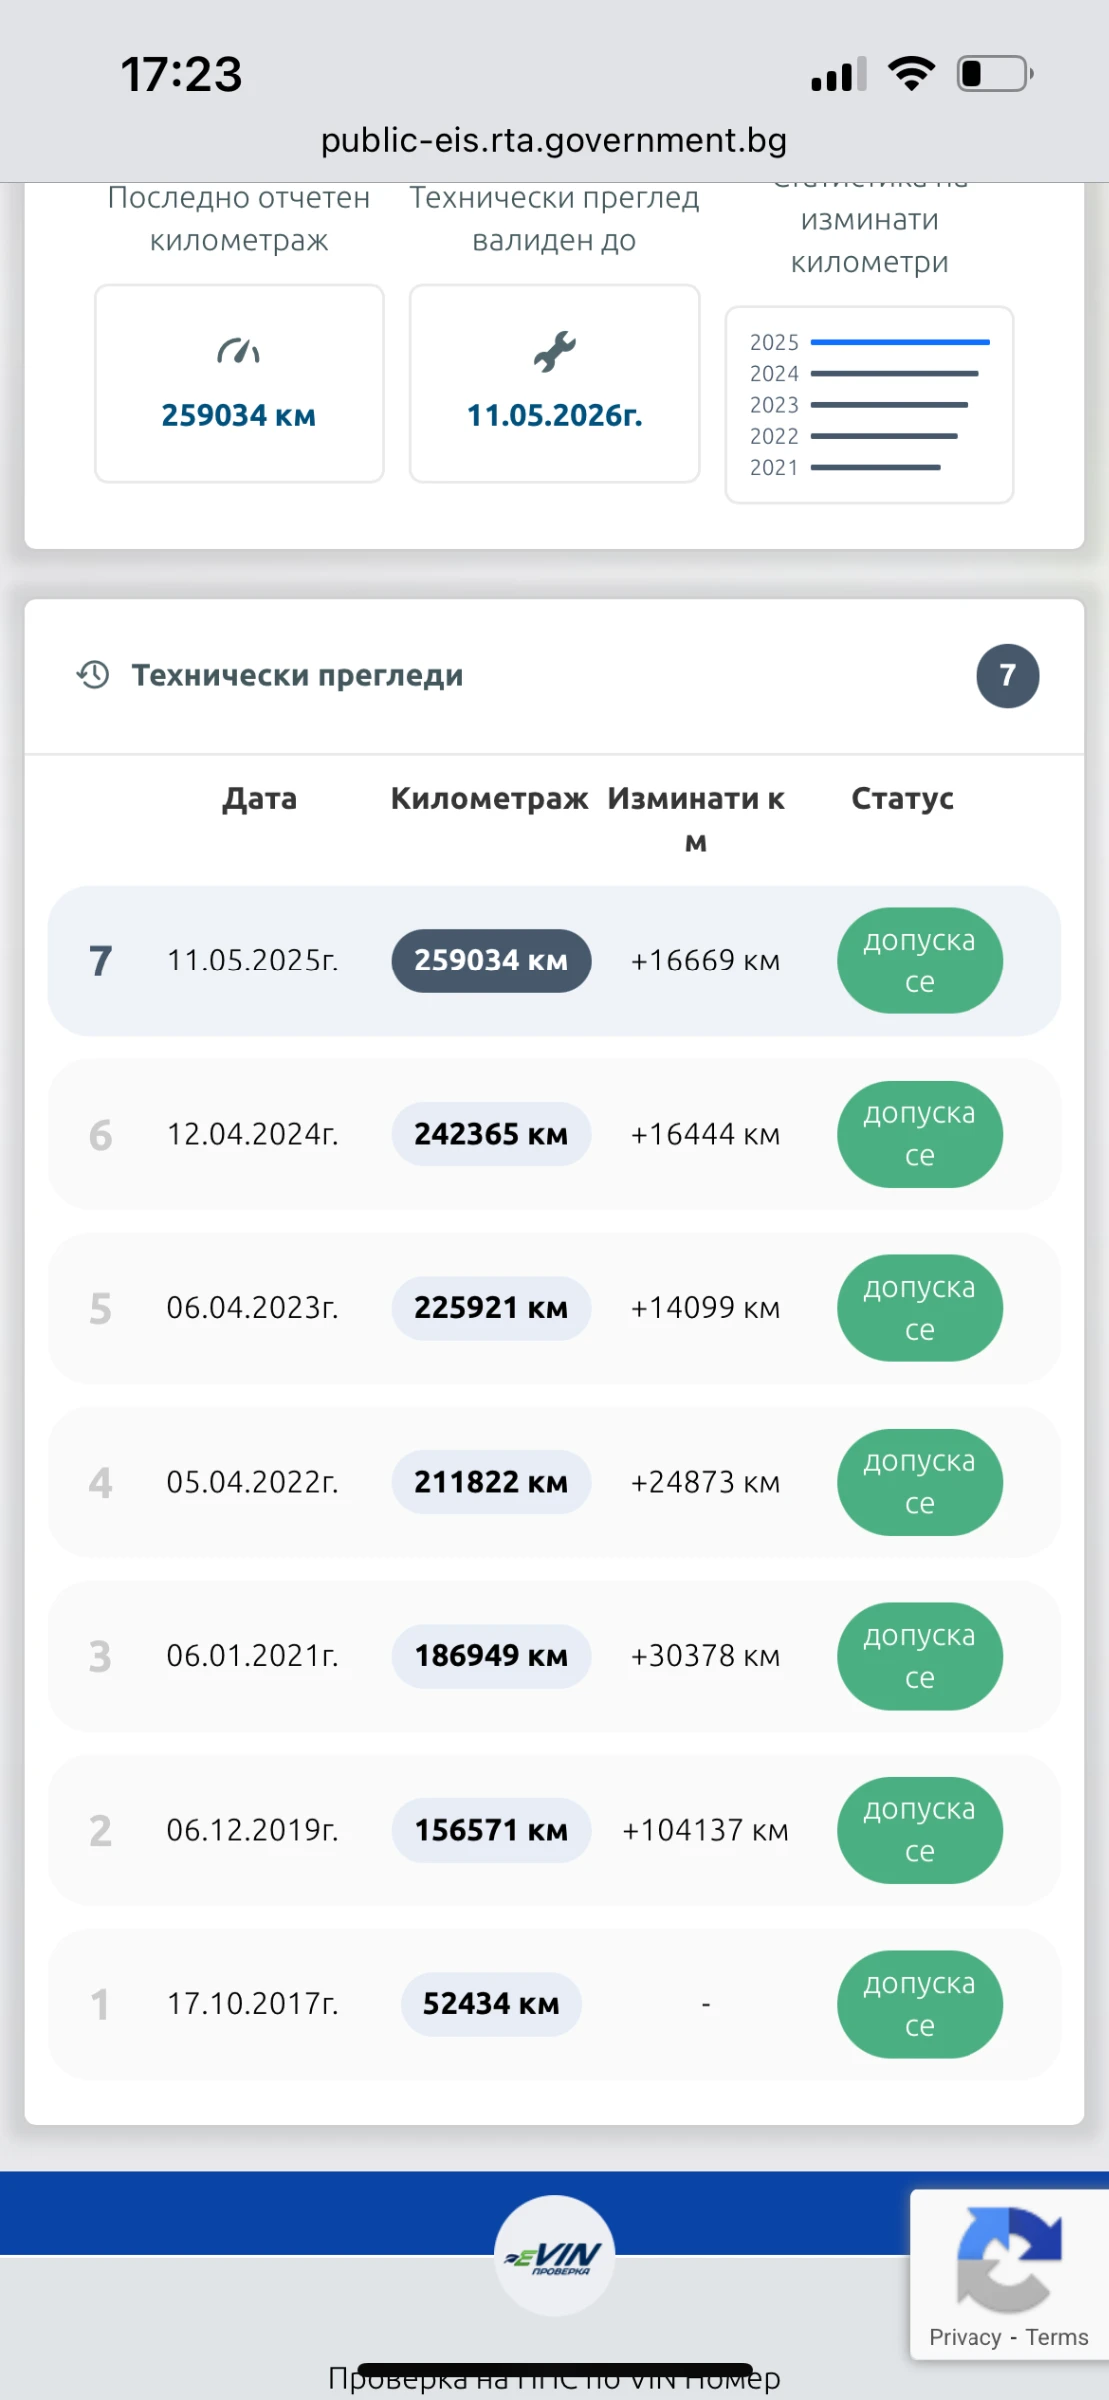Tap the Статус column header
The width and height of the screenshot is (1109, 2400).
click(902, 798)
